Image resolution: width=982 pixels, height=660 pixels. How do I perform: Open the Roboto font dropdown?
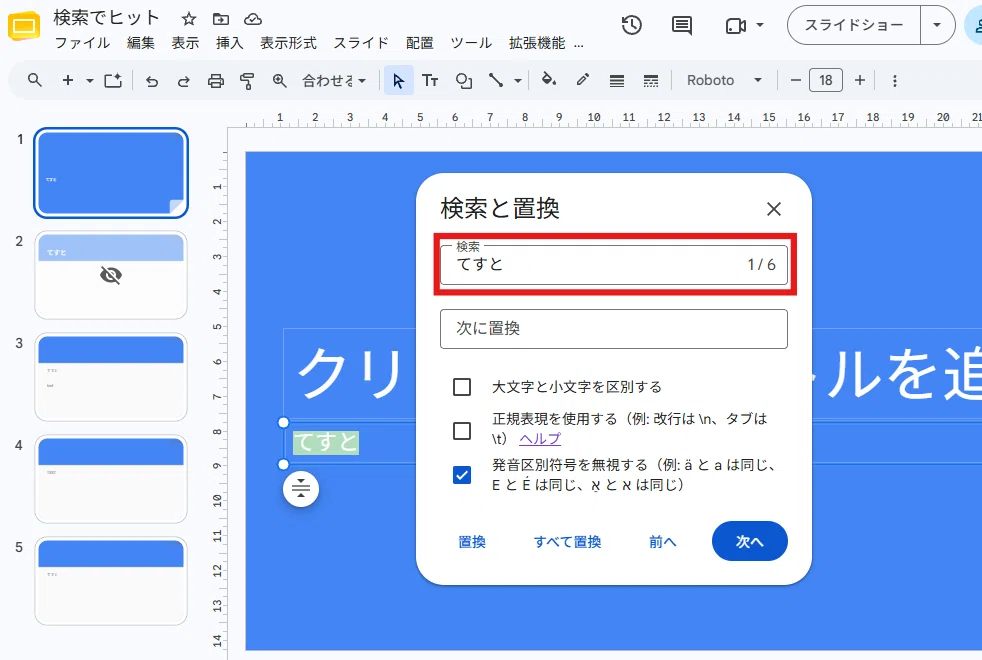pos(725,80)
